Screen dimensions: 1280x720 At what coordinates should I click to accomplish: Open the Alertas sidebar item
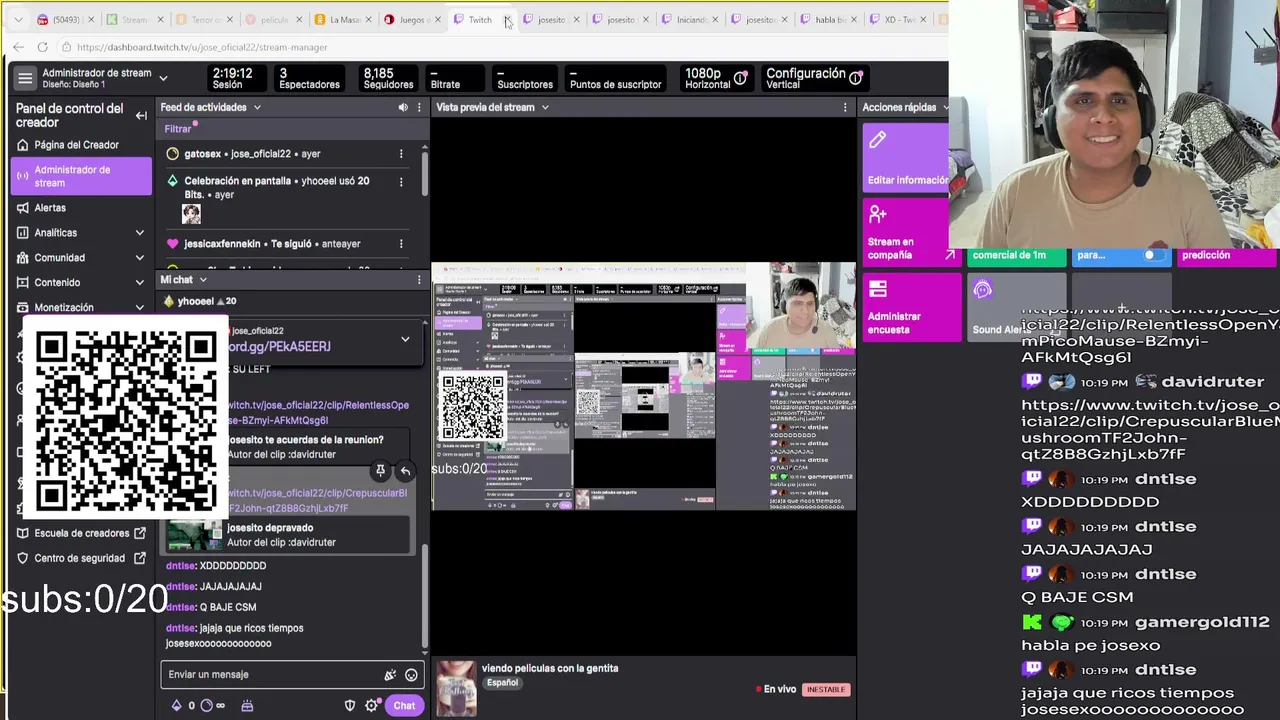pyautogui.click(x=49, y=208)
